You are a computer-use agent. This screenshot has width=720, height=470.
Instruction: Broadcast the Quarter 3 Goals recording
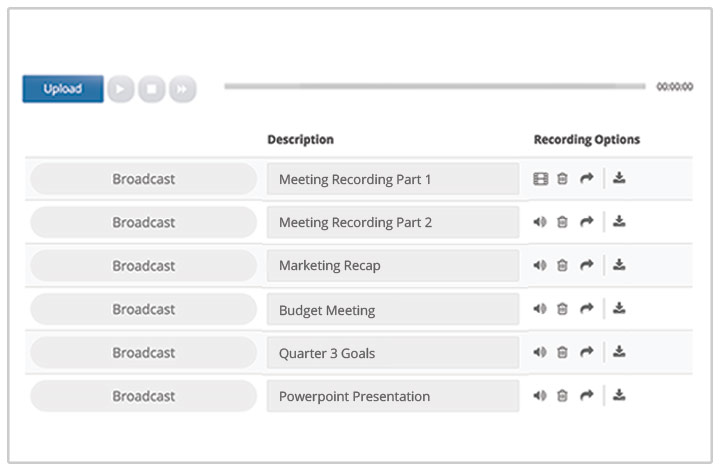144,352
